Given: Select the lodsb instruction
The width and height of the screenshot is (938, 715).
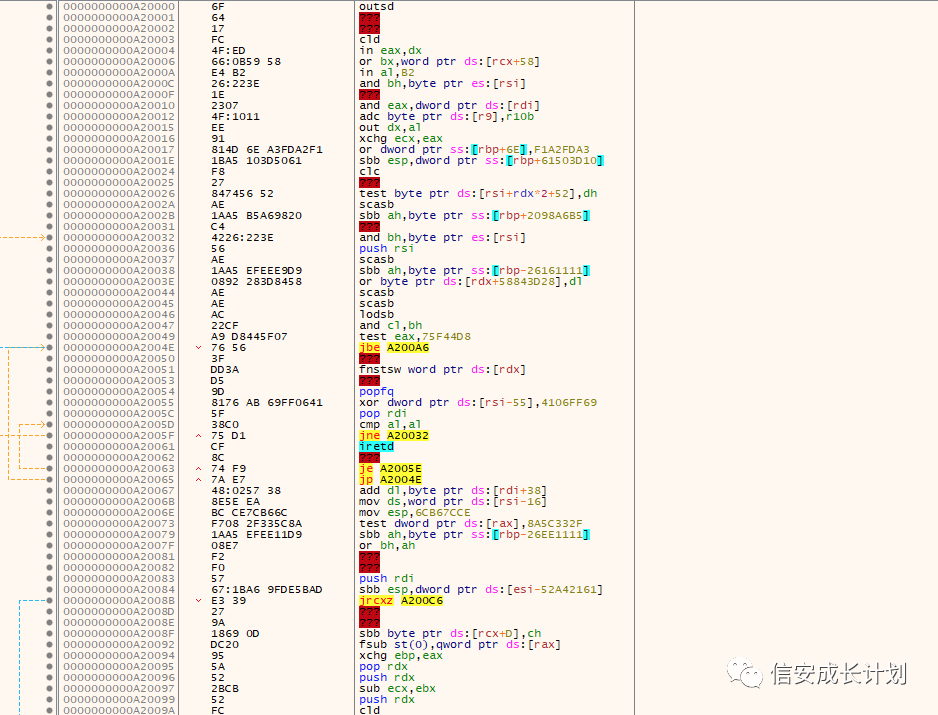Looking at the screenshot, I should (376, 315).
